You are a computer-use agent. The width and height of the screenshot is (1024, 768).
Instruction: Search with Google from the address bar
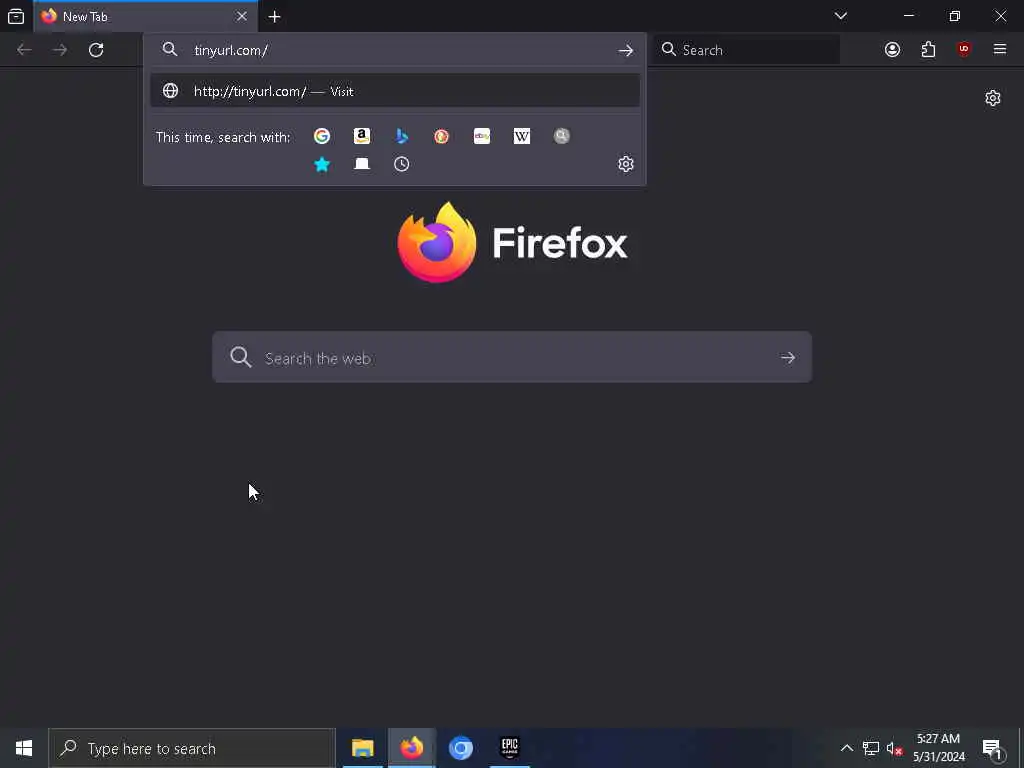322,136
